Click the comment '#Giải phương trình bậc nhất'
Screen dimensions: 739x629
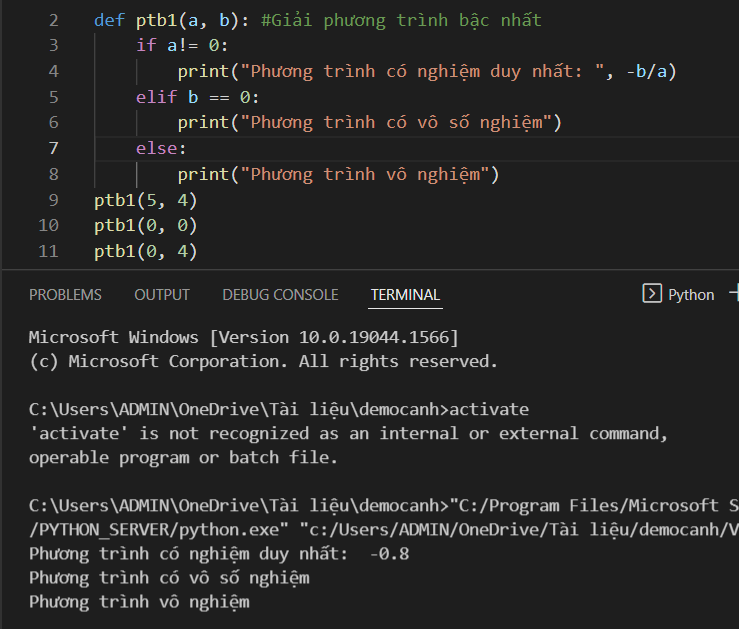tap(401, 20)
